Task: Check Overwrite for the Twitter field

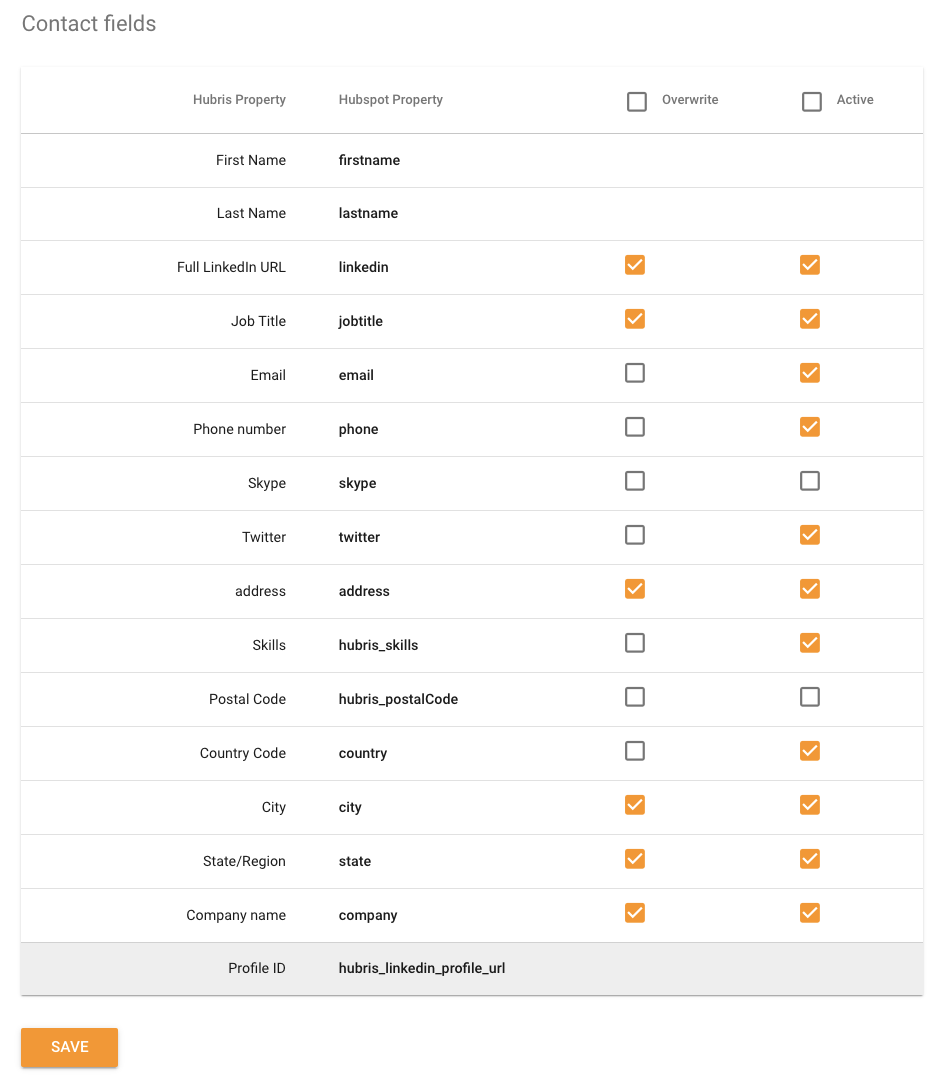Action: 635,535
